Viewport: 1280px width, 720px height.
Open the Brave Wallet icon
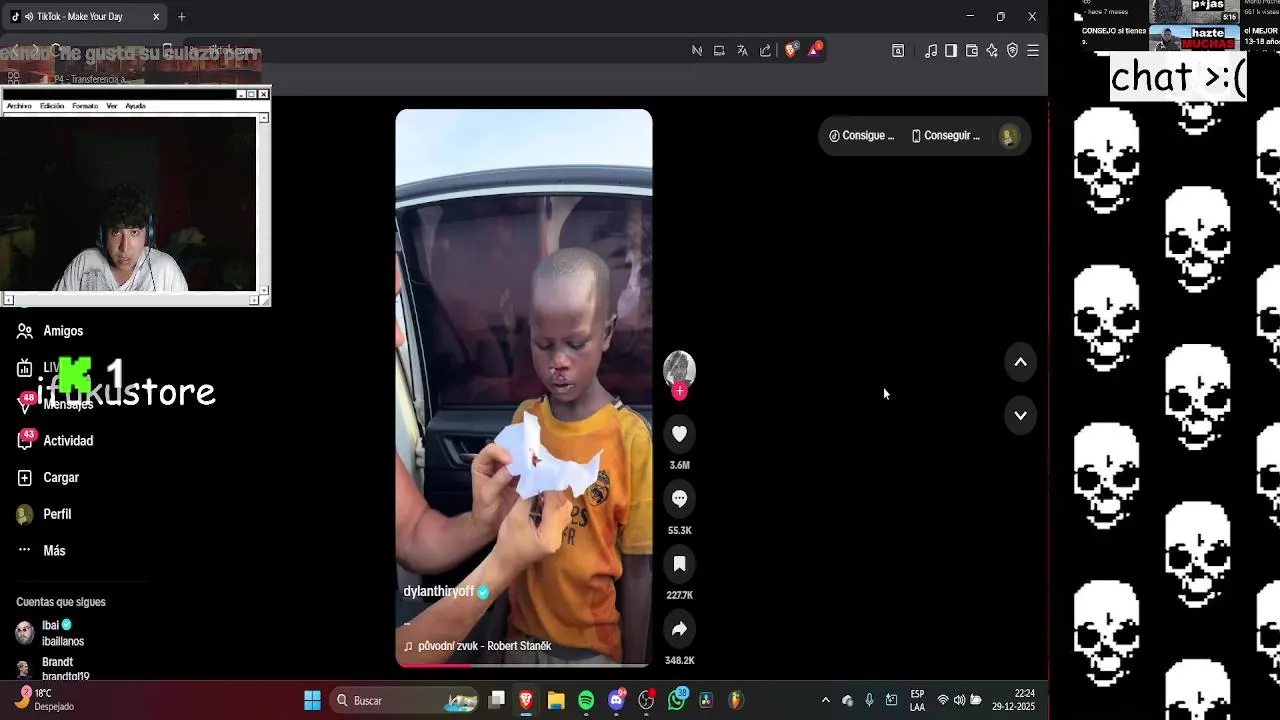[x=971, y=51]
